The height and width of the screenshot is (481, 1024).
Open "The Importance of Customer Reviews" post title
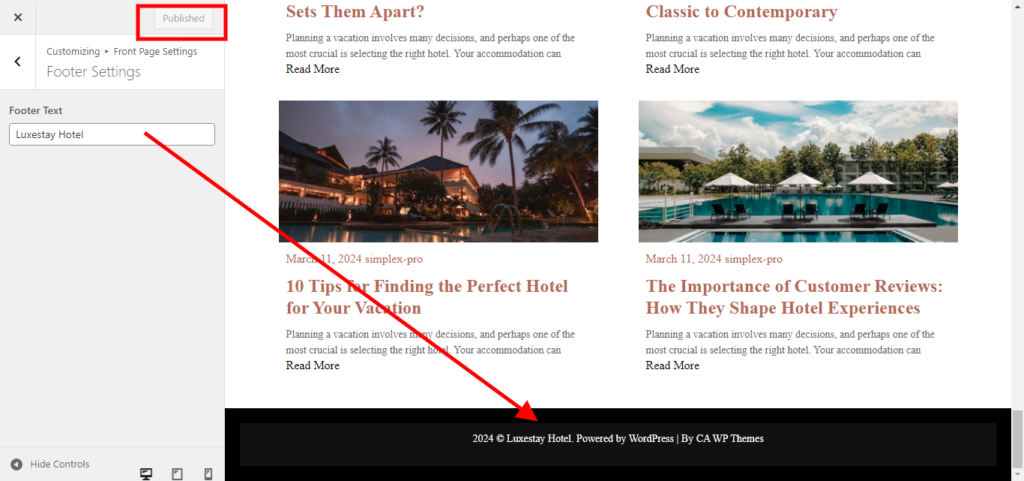point(794,296)
